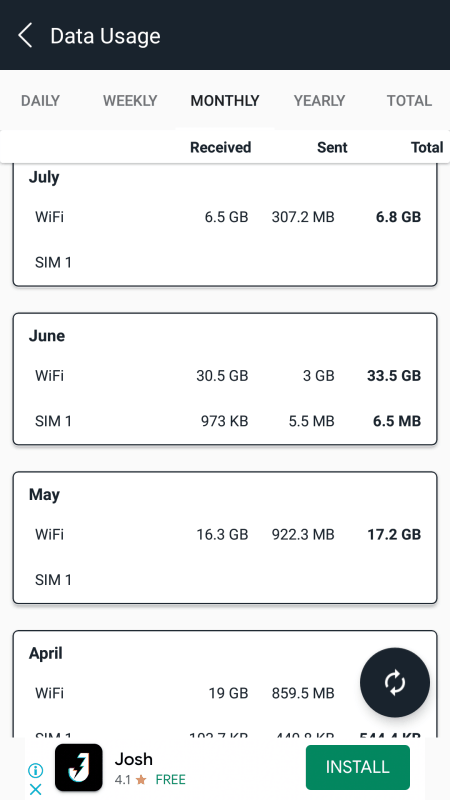Close the Josh advertisement
The width and height of the screenshot is (450, 800).
35,789
